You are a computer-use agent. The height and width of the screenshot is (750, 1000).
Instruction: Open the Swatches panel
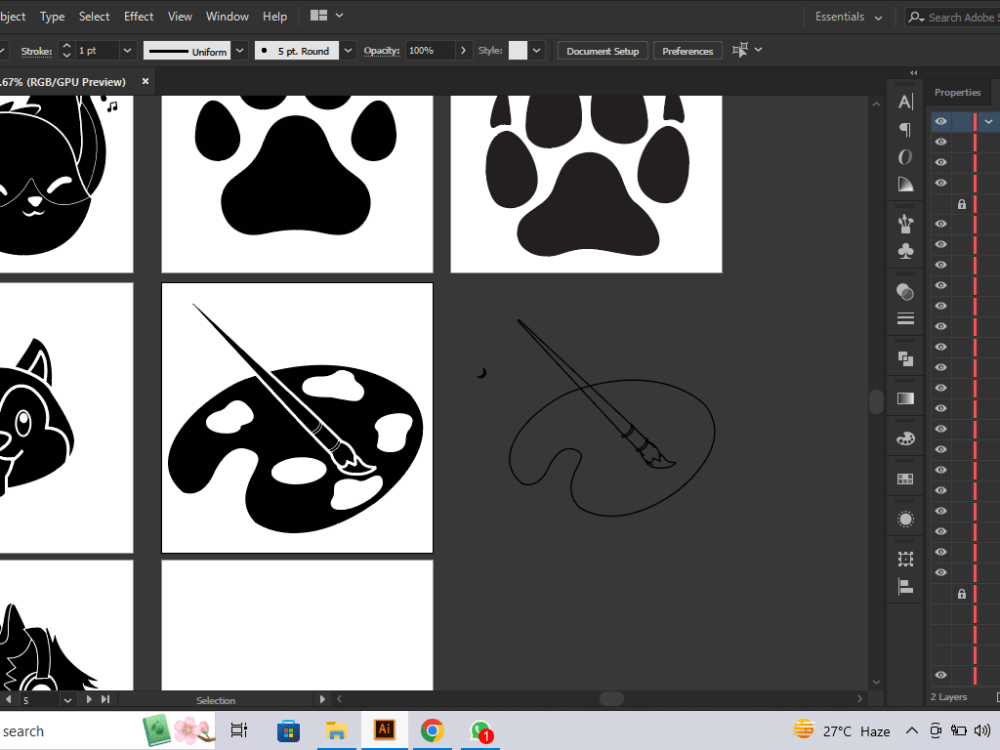[904, 478]
